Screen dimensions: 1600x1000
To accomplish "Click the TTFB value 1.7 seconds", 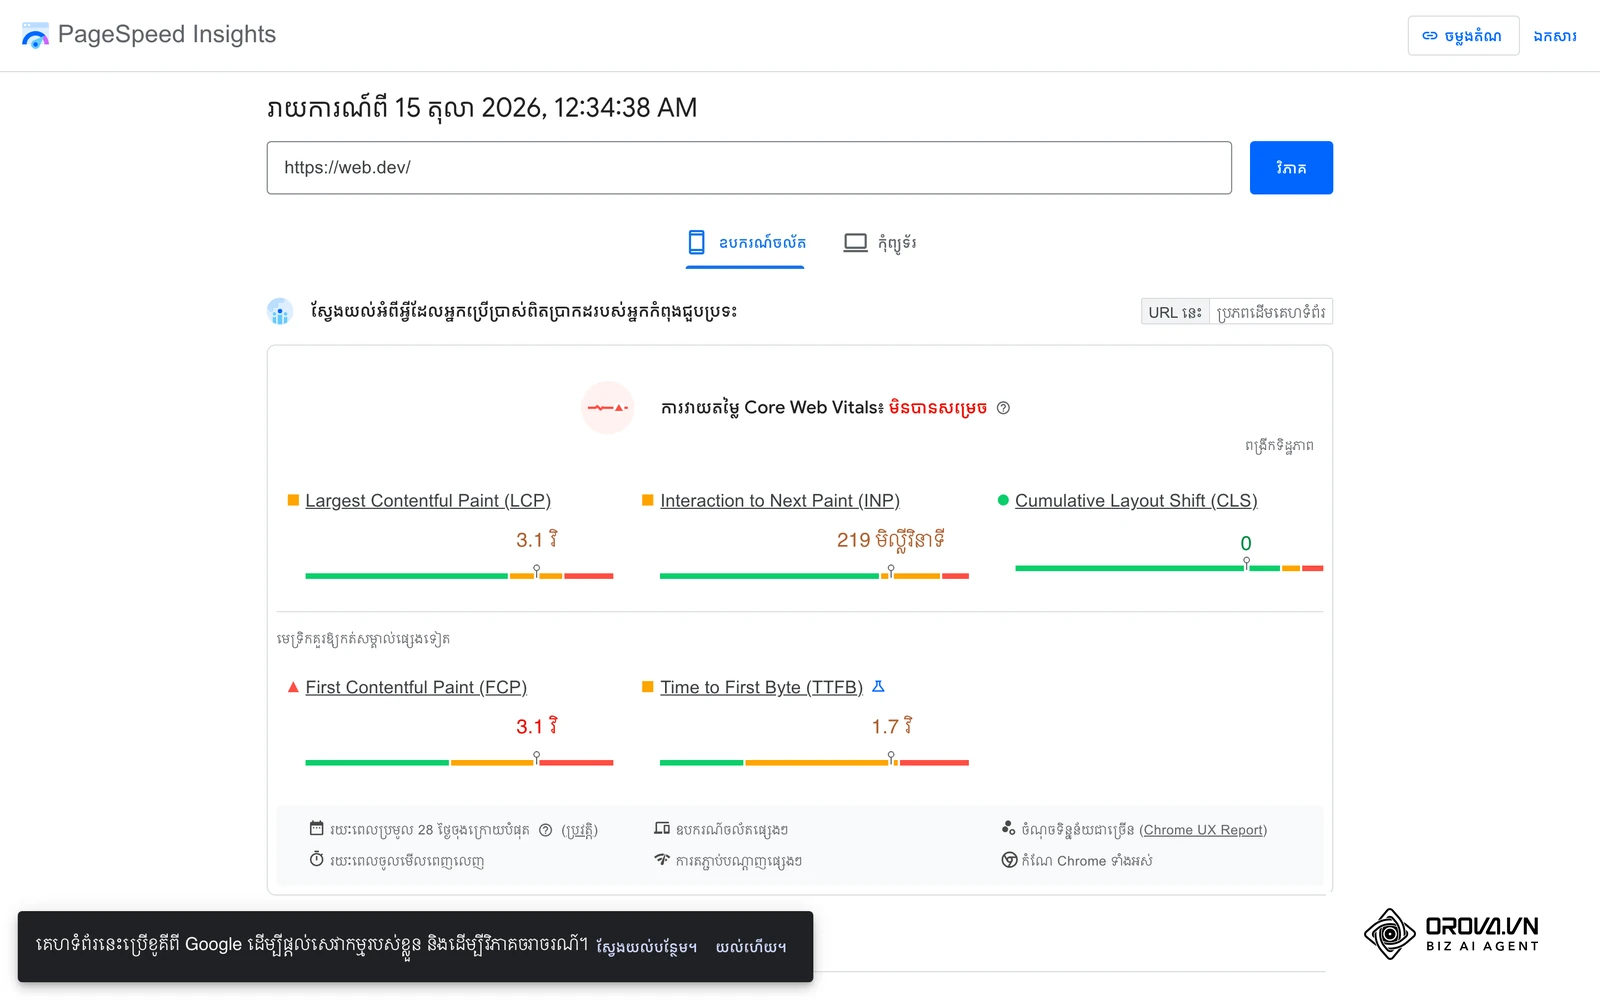I will pyautogui.click(x=892, y=726).
